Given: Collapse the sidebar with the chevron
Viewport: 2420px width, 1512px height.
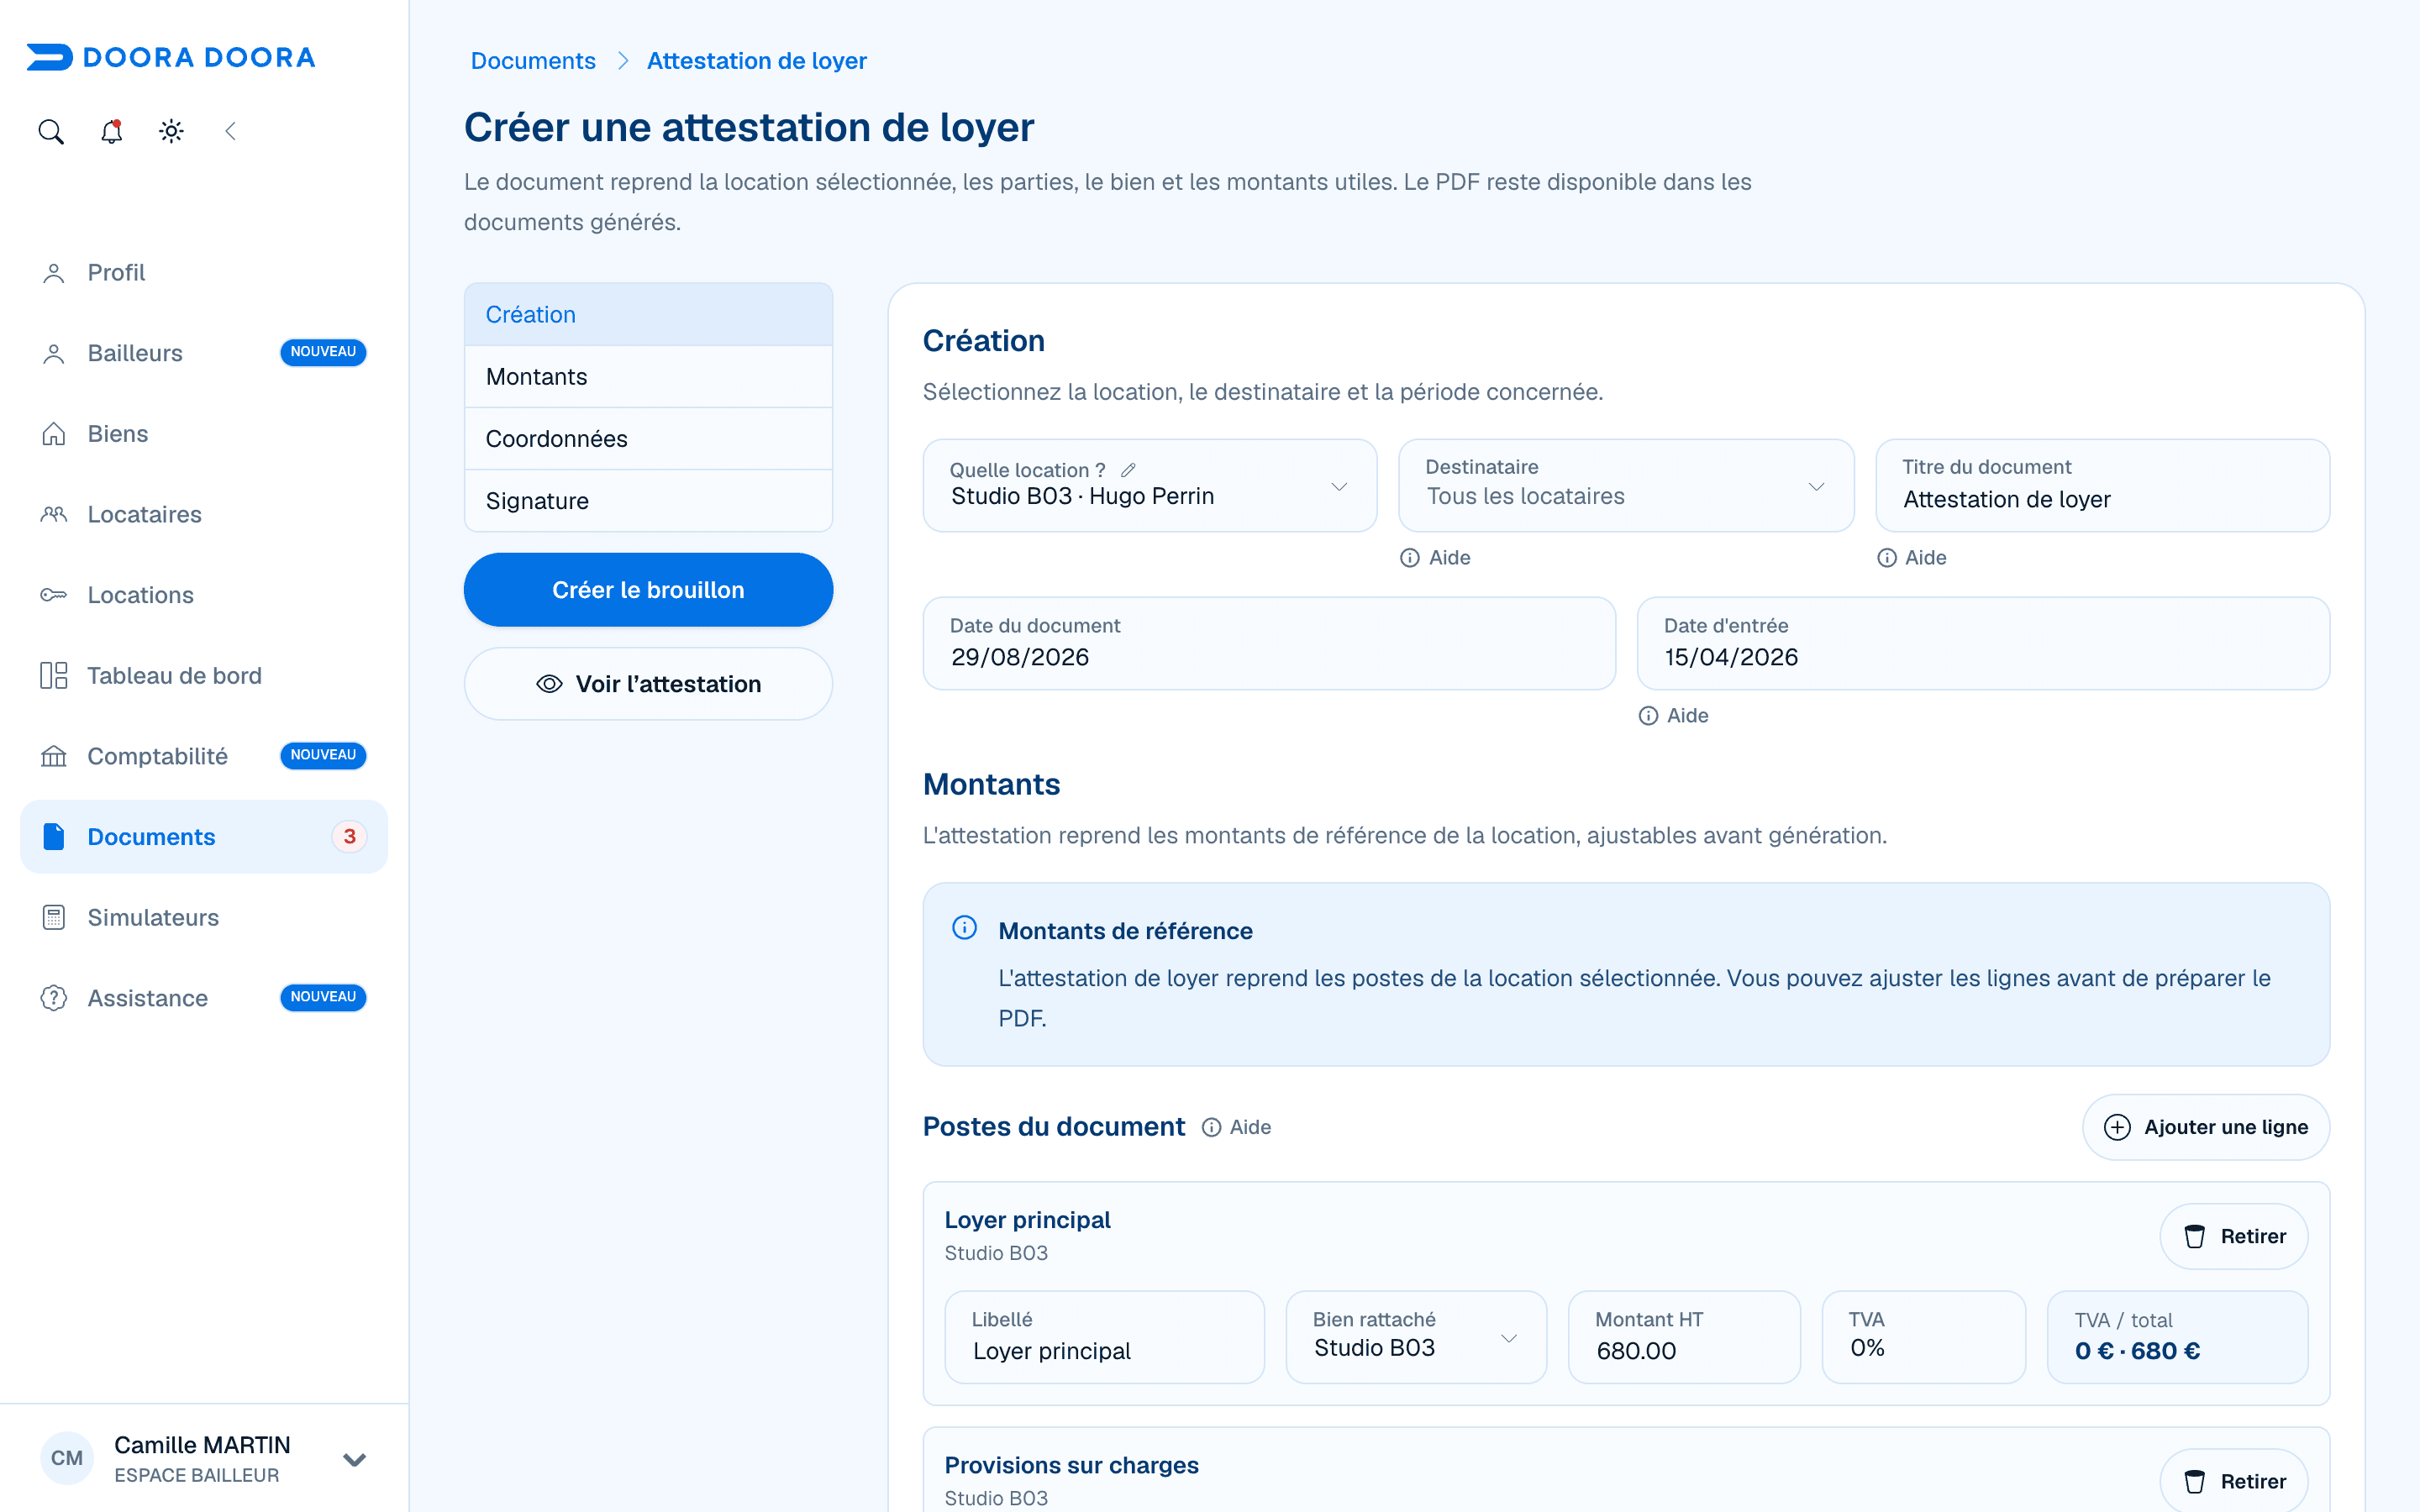Looking at the screenshot, I should pyautogui.click(x=231, y=132).
